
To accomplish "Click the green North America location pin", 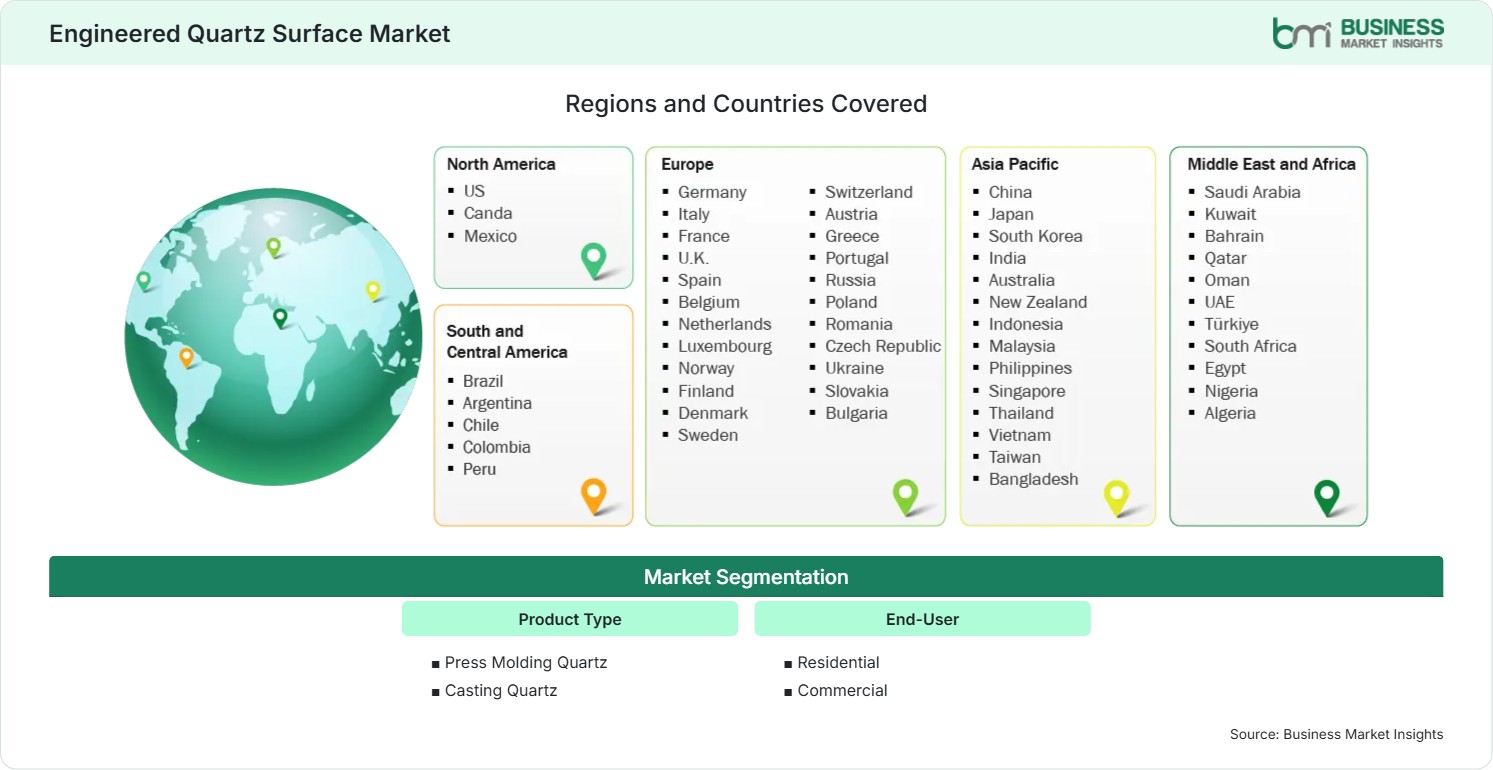I will (x=594, y=261).
